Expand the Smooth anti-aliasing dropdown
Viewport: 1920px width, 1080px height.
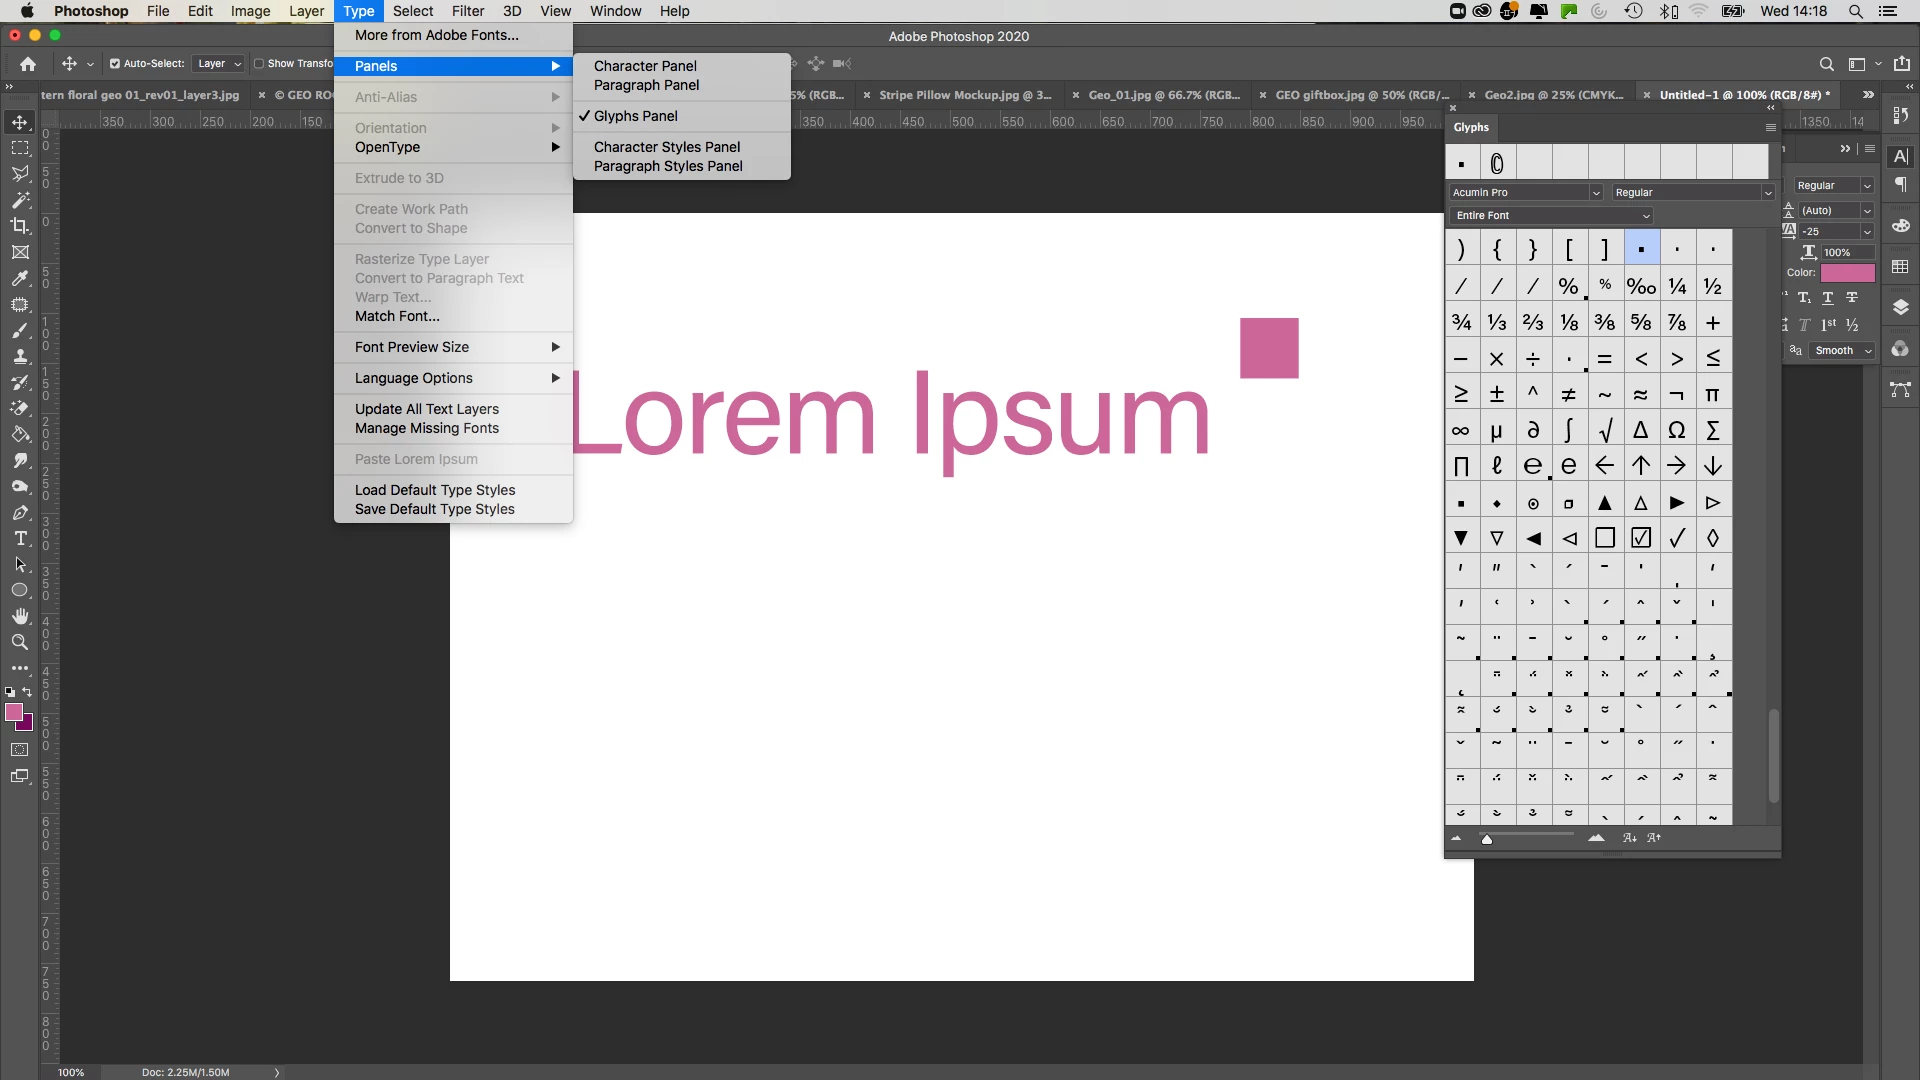coord(1842,351)
